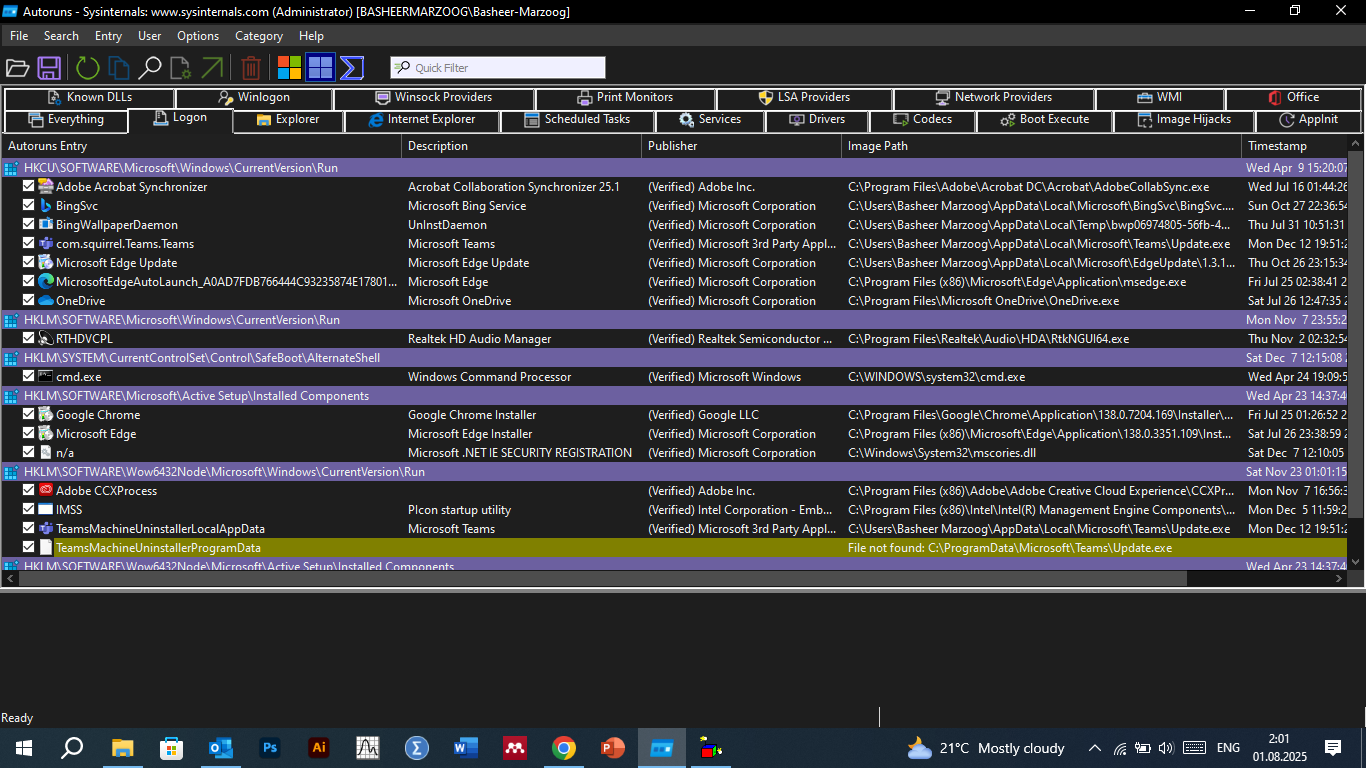
Task: Open the notification center icon
Action: [1332, 748]
